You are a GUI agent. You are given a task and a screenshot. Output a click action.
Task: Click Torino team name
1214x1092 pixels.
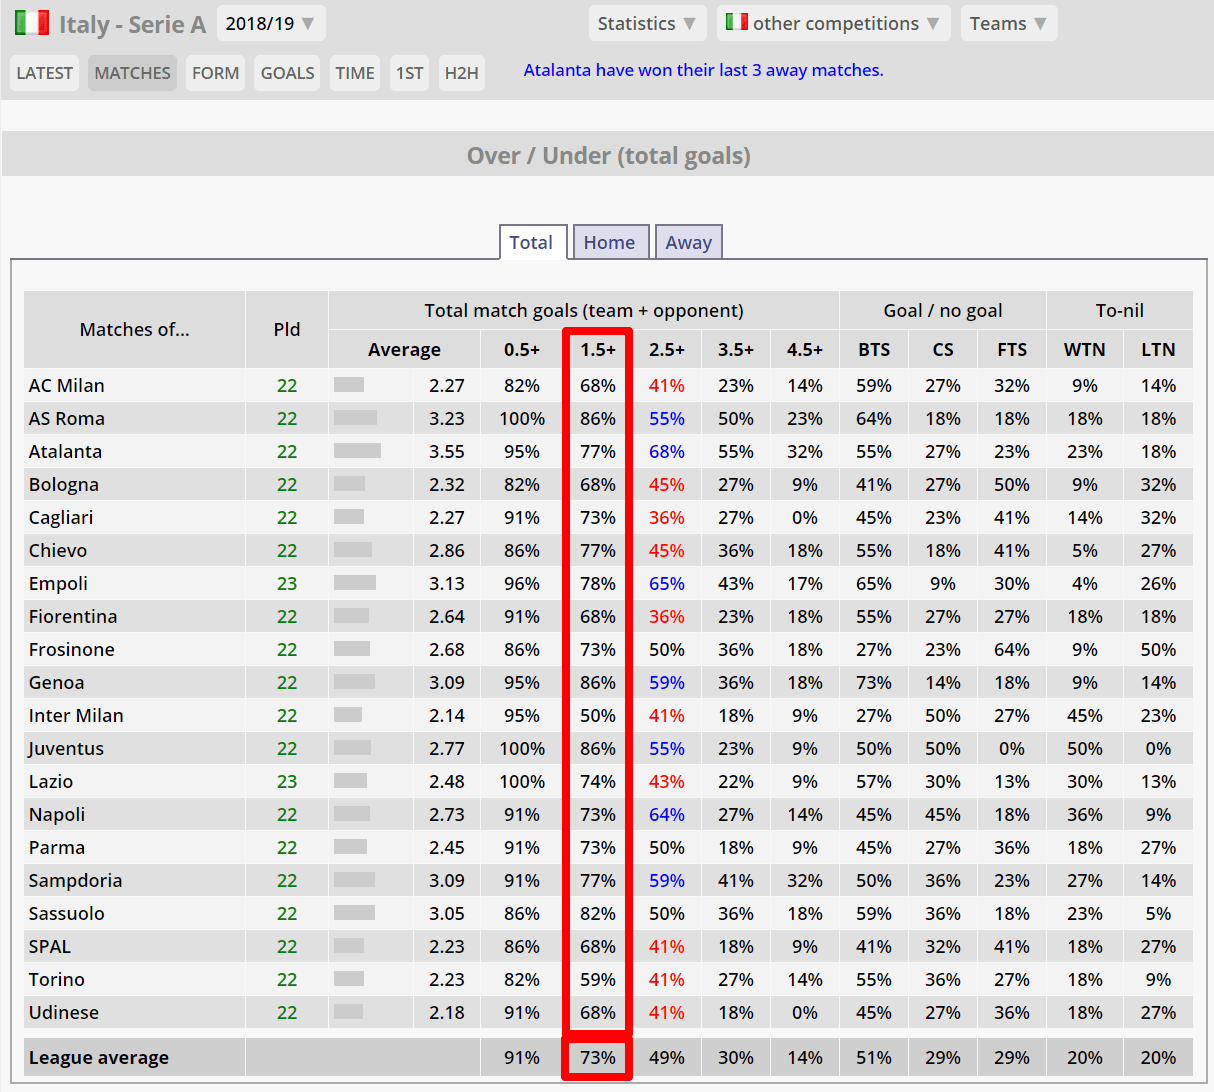tap(56, 979)
